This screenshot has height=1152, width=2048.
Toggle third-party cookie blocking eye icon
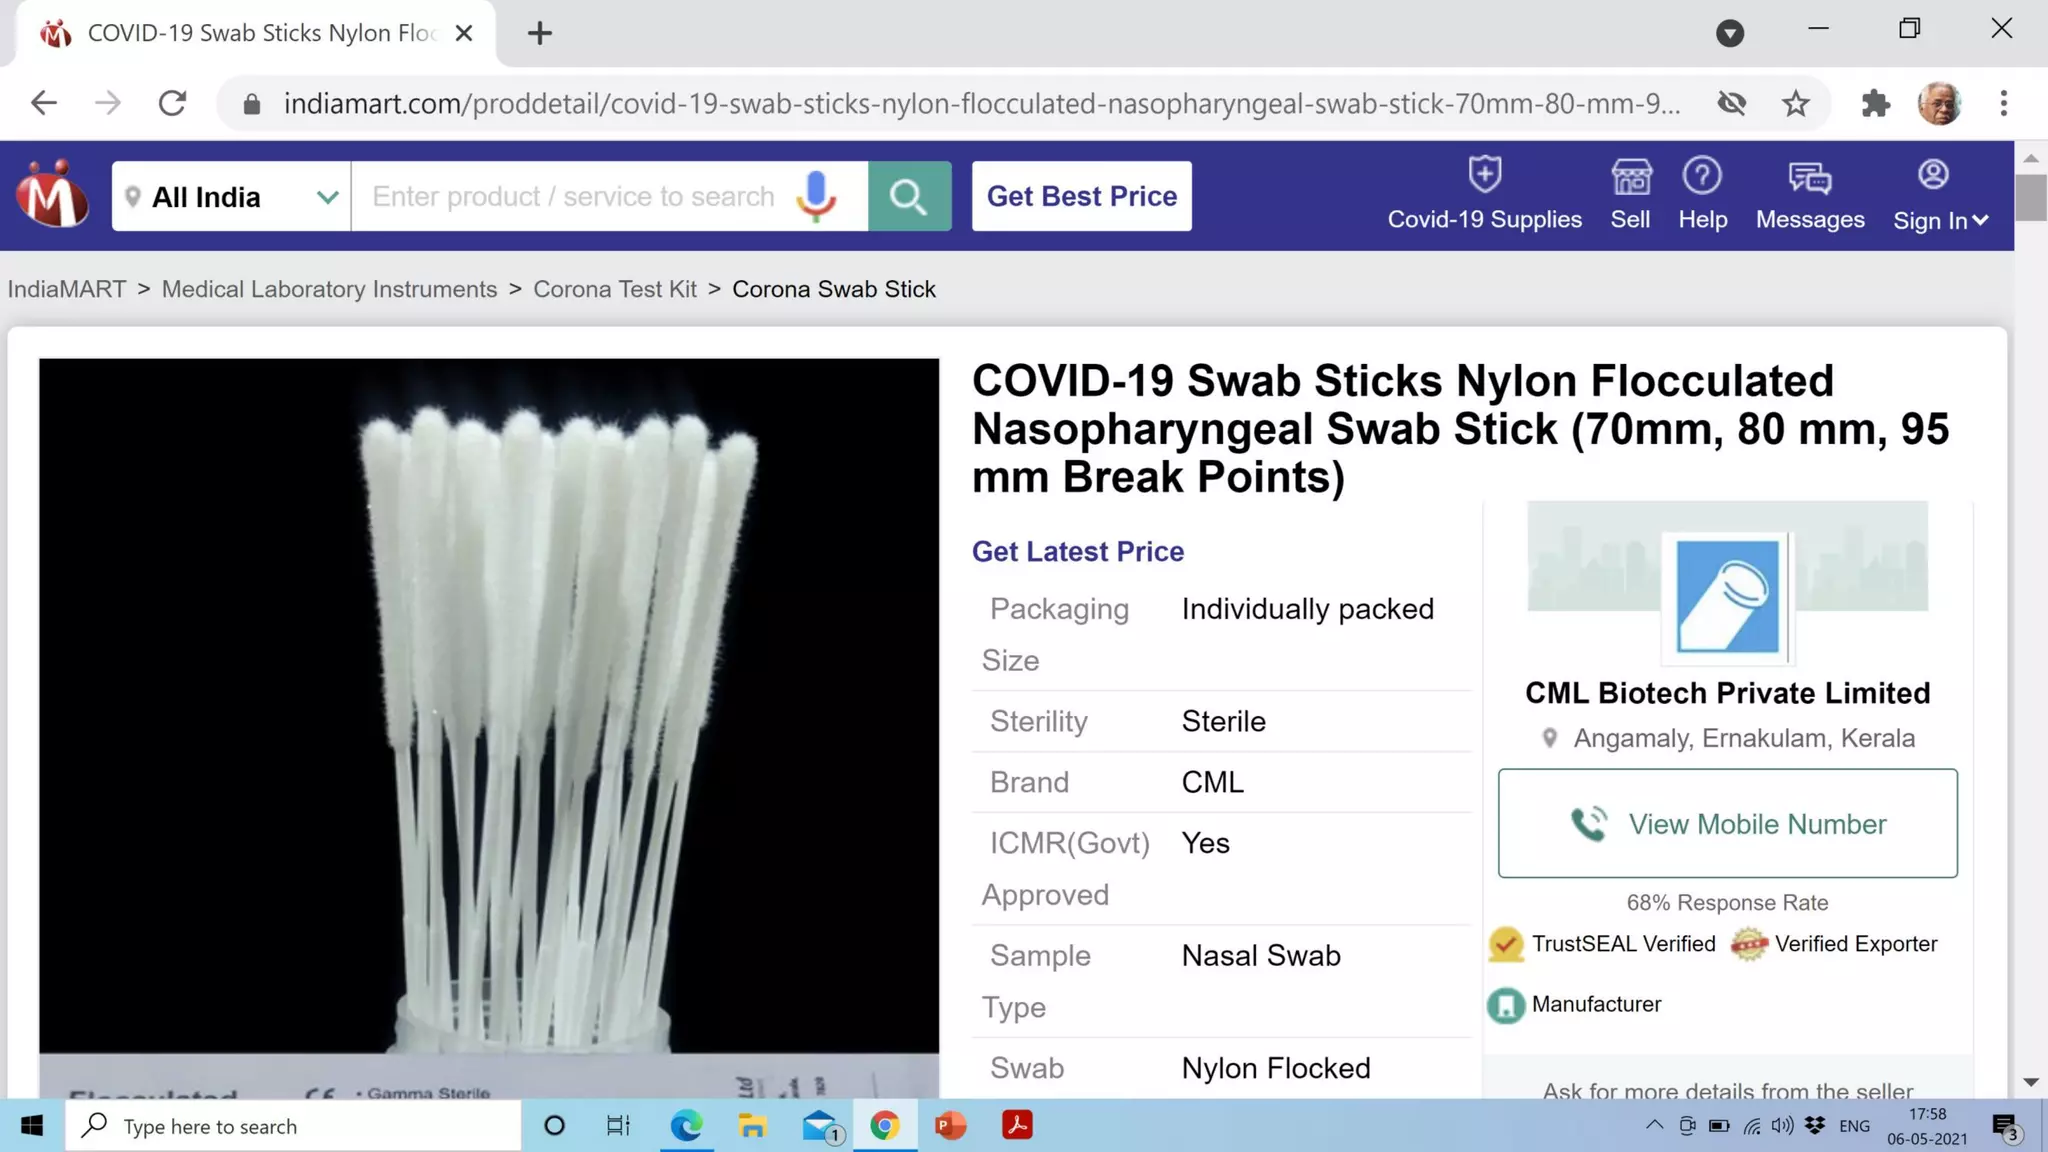pos(1732,103)
